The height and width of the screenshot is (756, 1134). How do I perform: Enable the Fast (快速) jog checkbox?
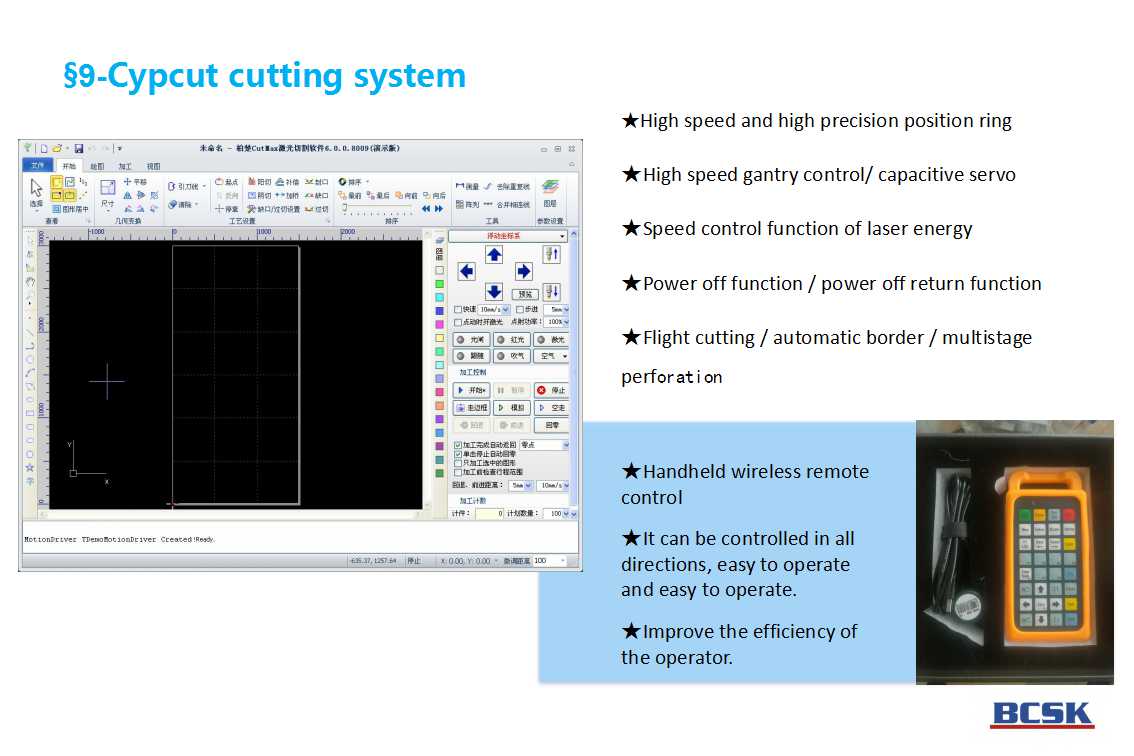coord(458,310)
